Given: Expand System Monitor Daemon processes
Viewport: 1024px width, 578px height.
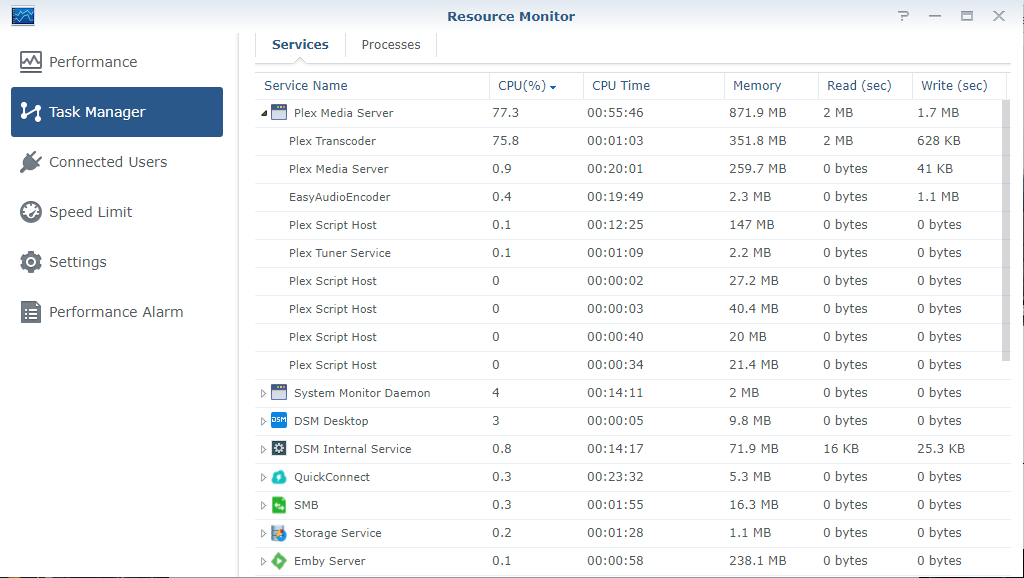Looking at the screenshot, I should point(263,393).
